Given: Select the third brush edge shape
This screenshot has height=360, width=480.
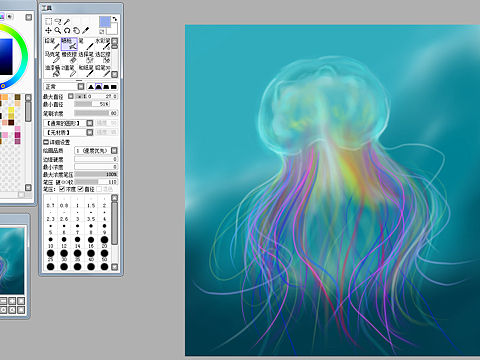Looking at the screenshot, I should 106,87.
